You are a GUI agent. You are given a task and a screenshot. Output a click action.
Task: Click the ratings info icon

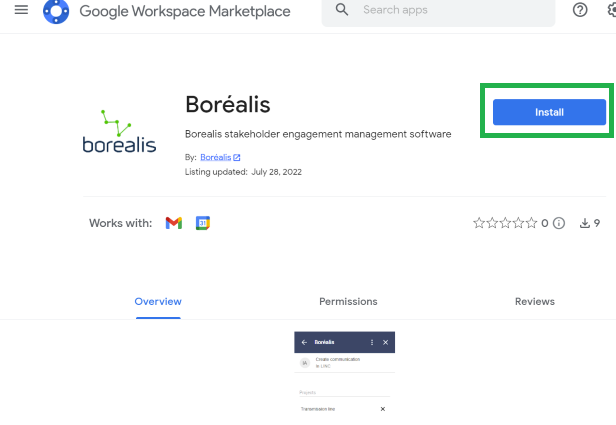[559, 224]
